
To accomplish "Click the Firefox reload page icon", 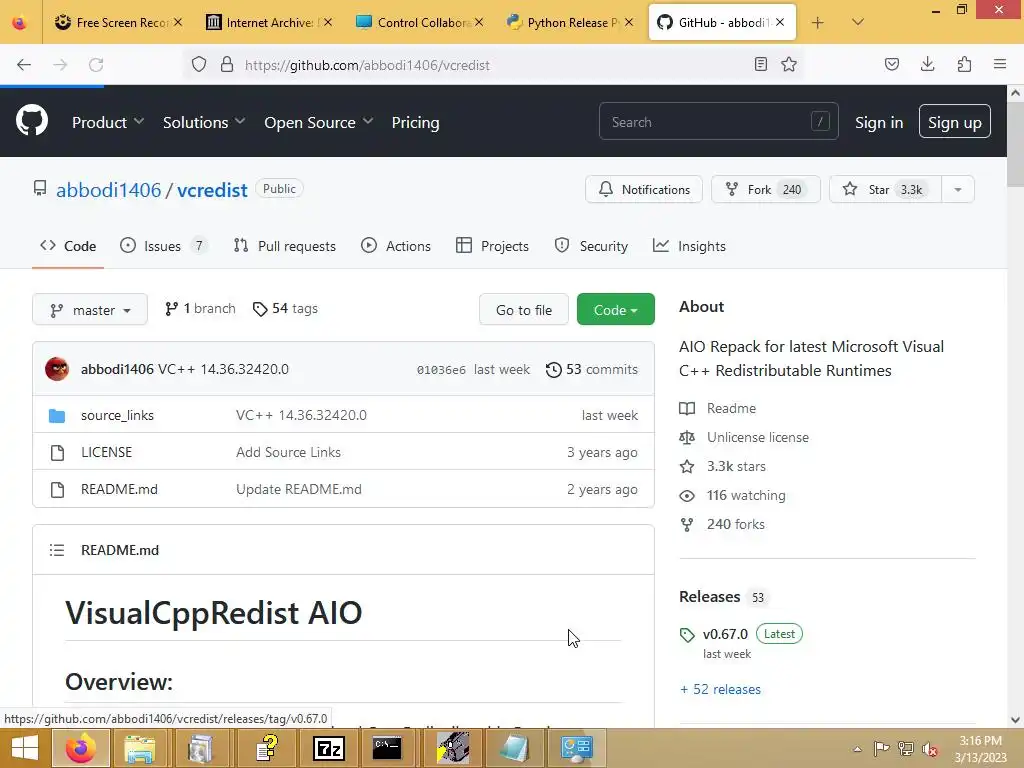I will [x=96, y=65].
